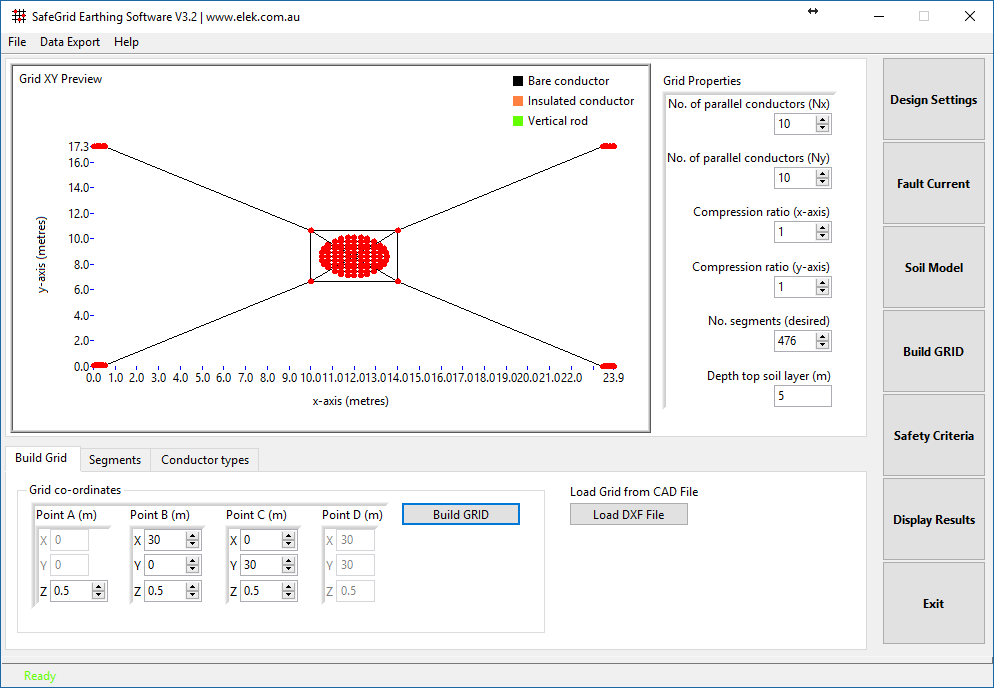
Task: Click the green Vertical rod legend swatch
Action: point(517,120)
